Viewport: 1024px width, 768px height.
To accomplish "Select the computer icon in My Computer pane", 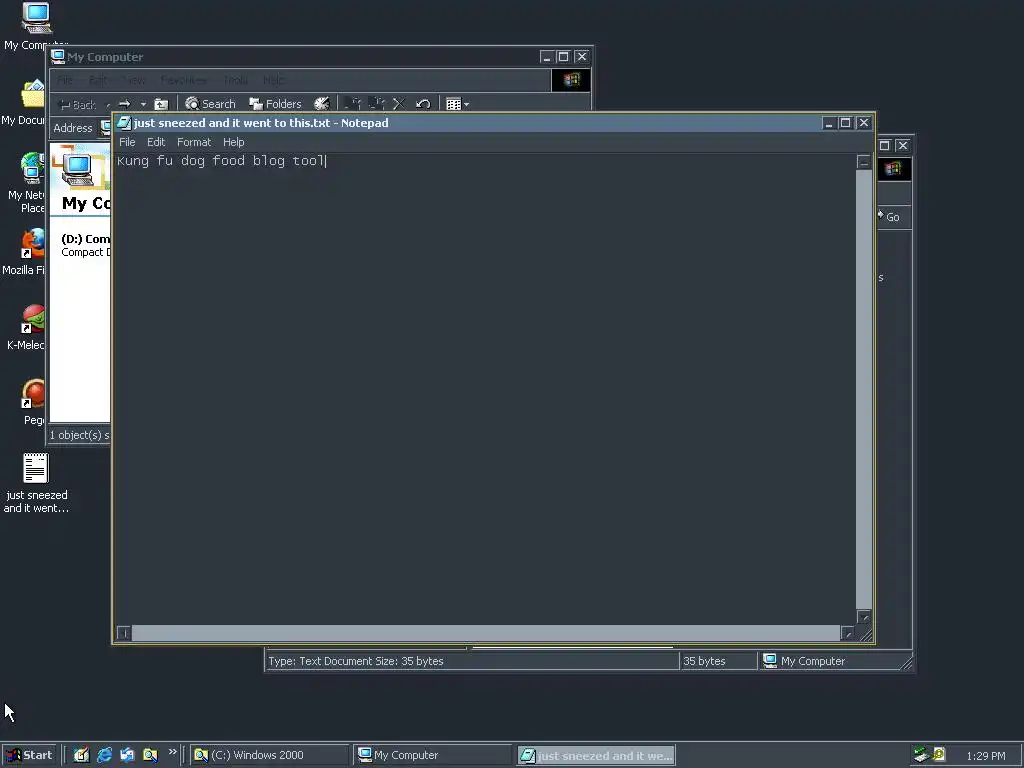I will [78, 169].
